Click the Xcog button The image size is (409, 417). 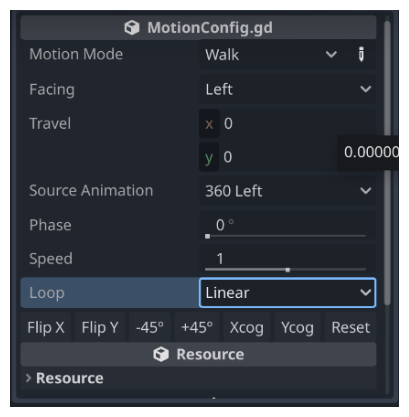click(247, 327)
